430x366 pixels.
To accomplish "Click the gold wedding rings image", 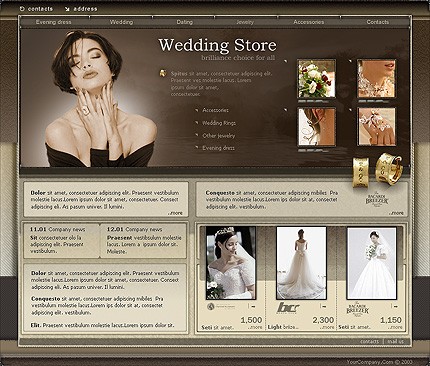I will point(377,170).
